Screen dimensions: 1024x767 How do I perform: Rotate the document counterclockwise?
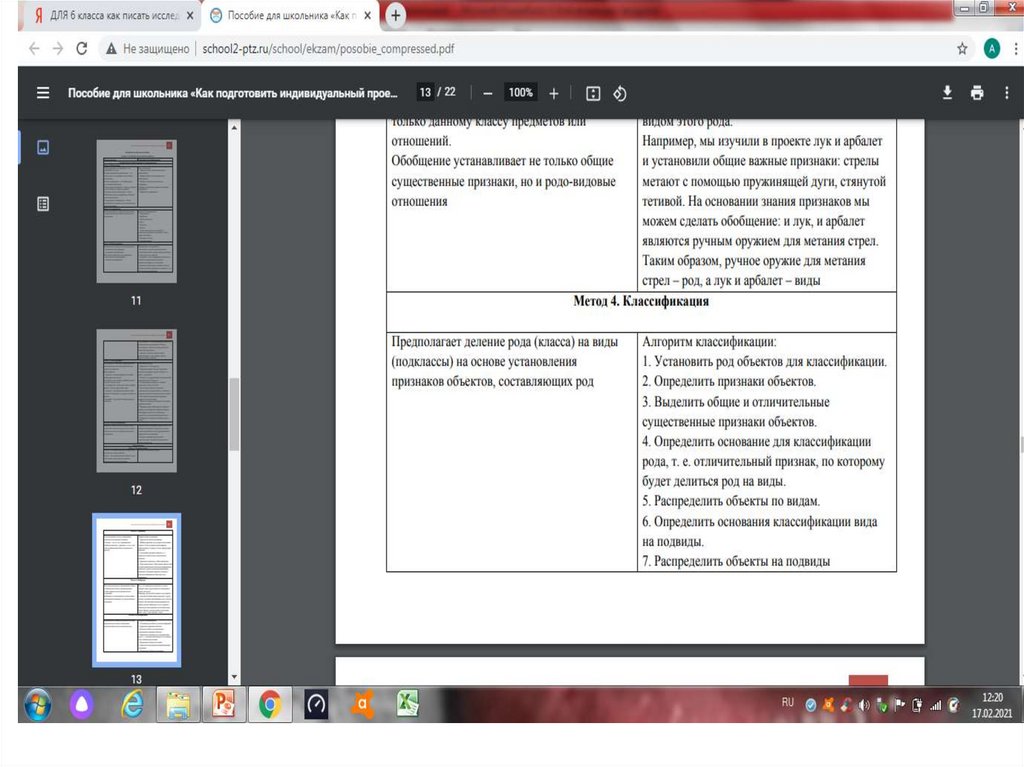620,93
